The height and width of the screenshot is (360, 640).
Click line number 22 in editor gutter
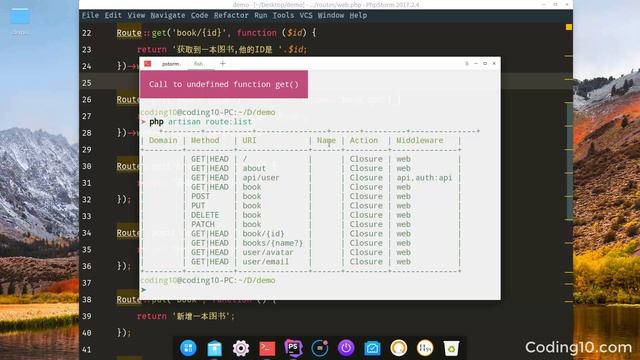[x=87, y=33]
